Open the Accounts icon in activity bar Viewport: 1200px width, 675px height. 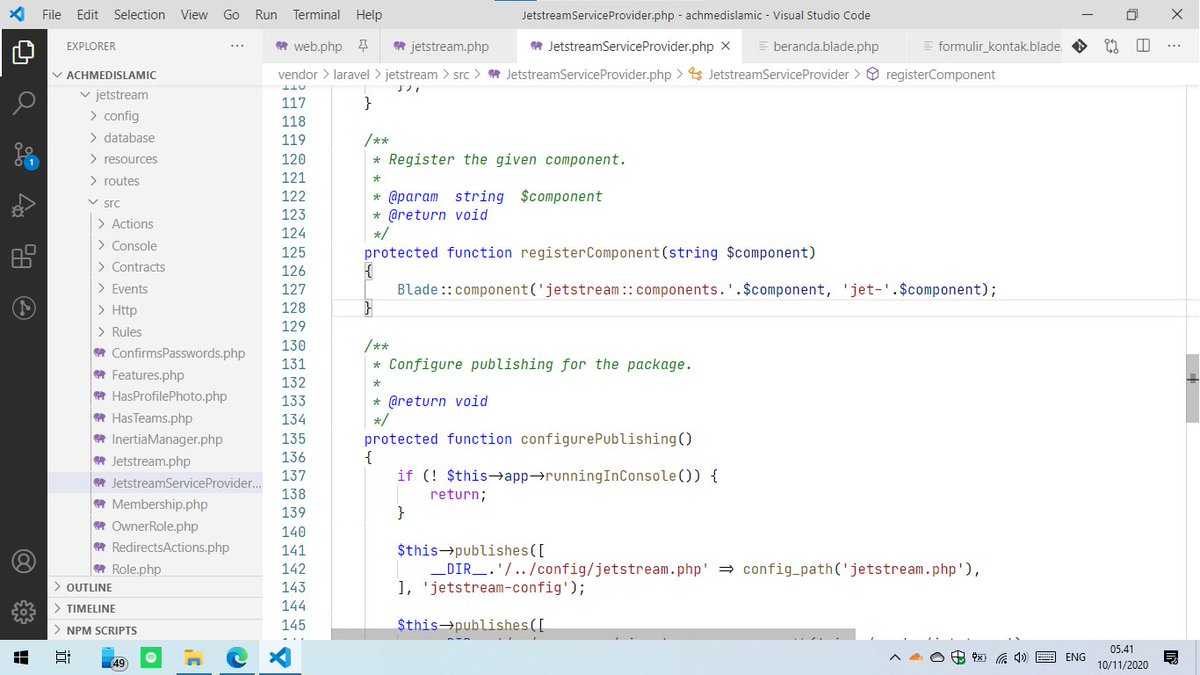tap(23, 561)
